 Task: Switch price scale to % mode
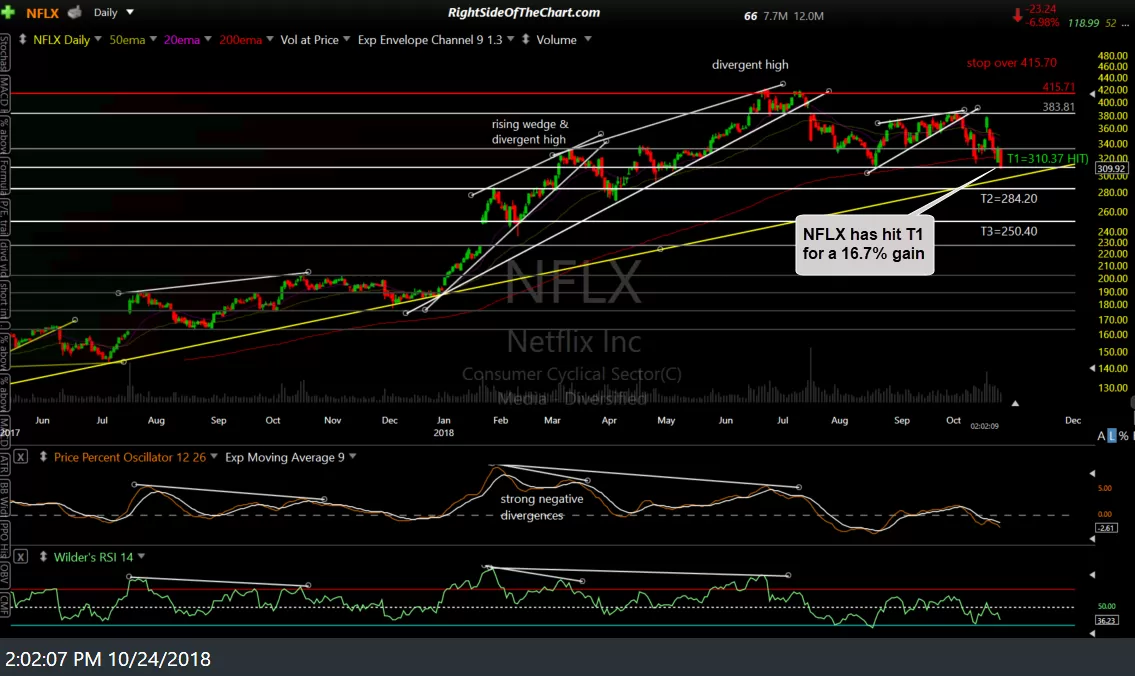click(1123, 436)
